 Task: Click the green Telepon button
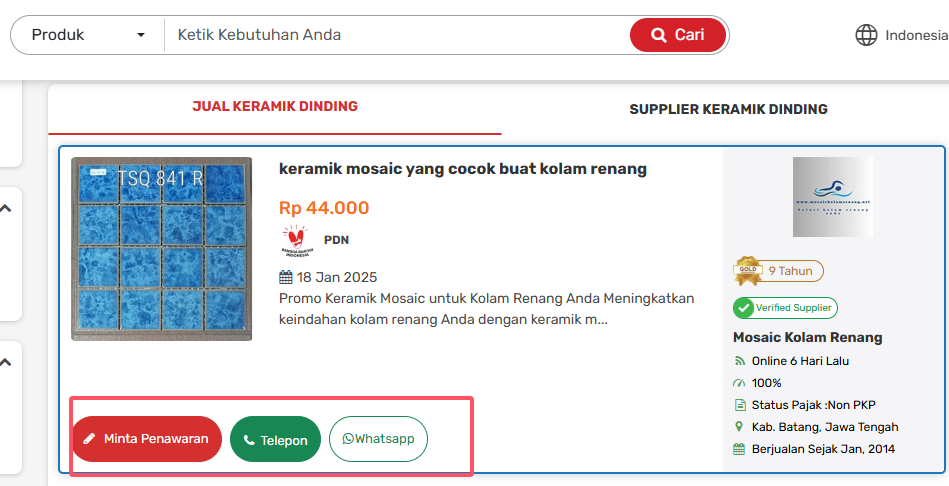pos(275,440)
